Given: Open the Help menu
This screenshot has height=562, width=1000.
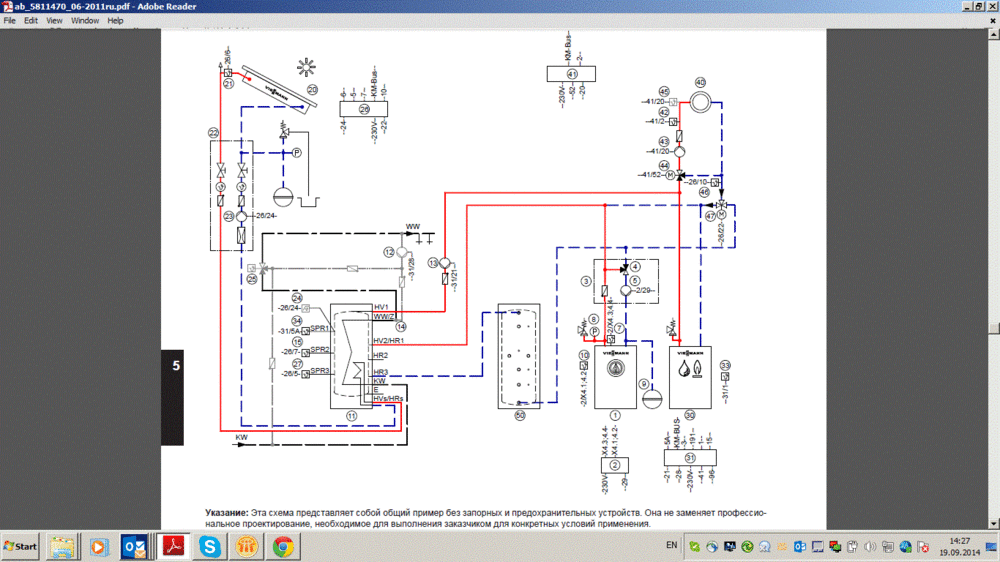Looking at the screenshot, I should pyautogui.click(x=116, y=20).
